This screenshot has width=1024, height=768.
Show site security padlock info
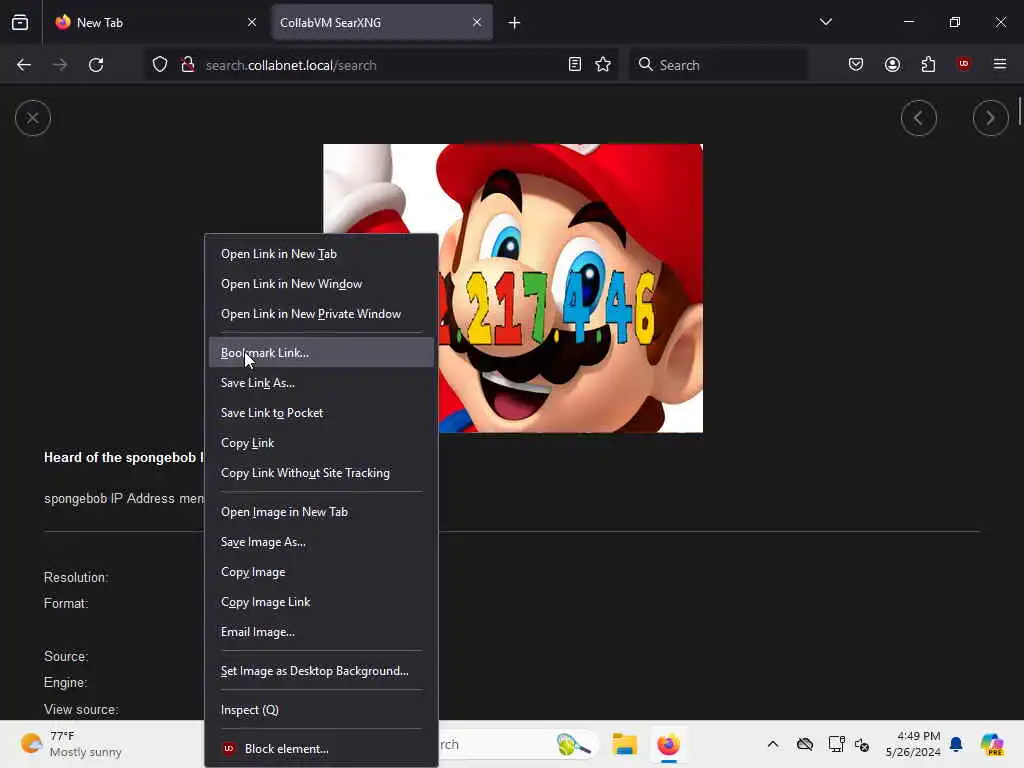[x=188, y=65]
